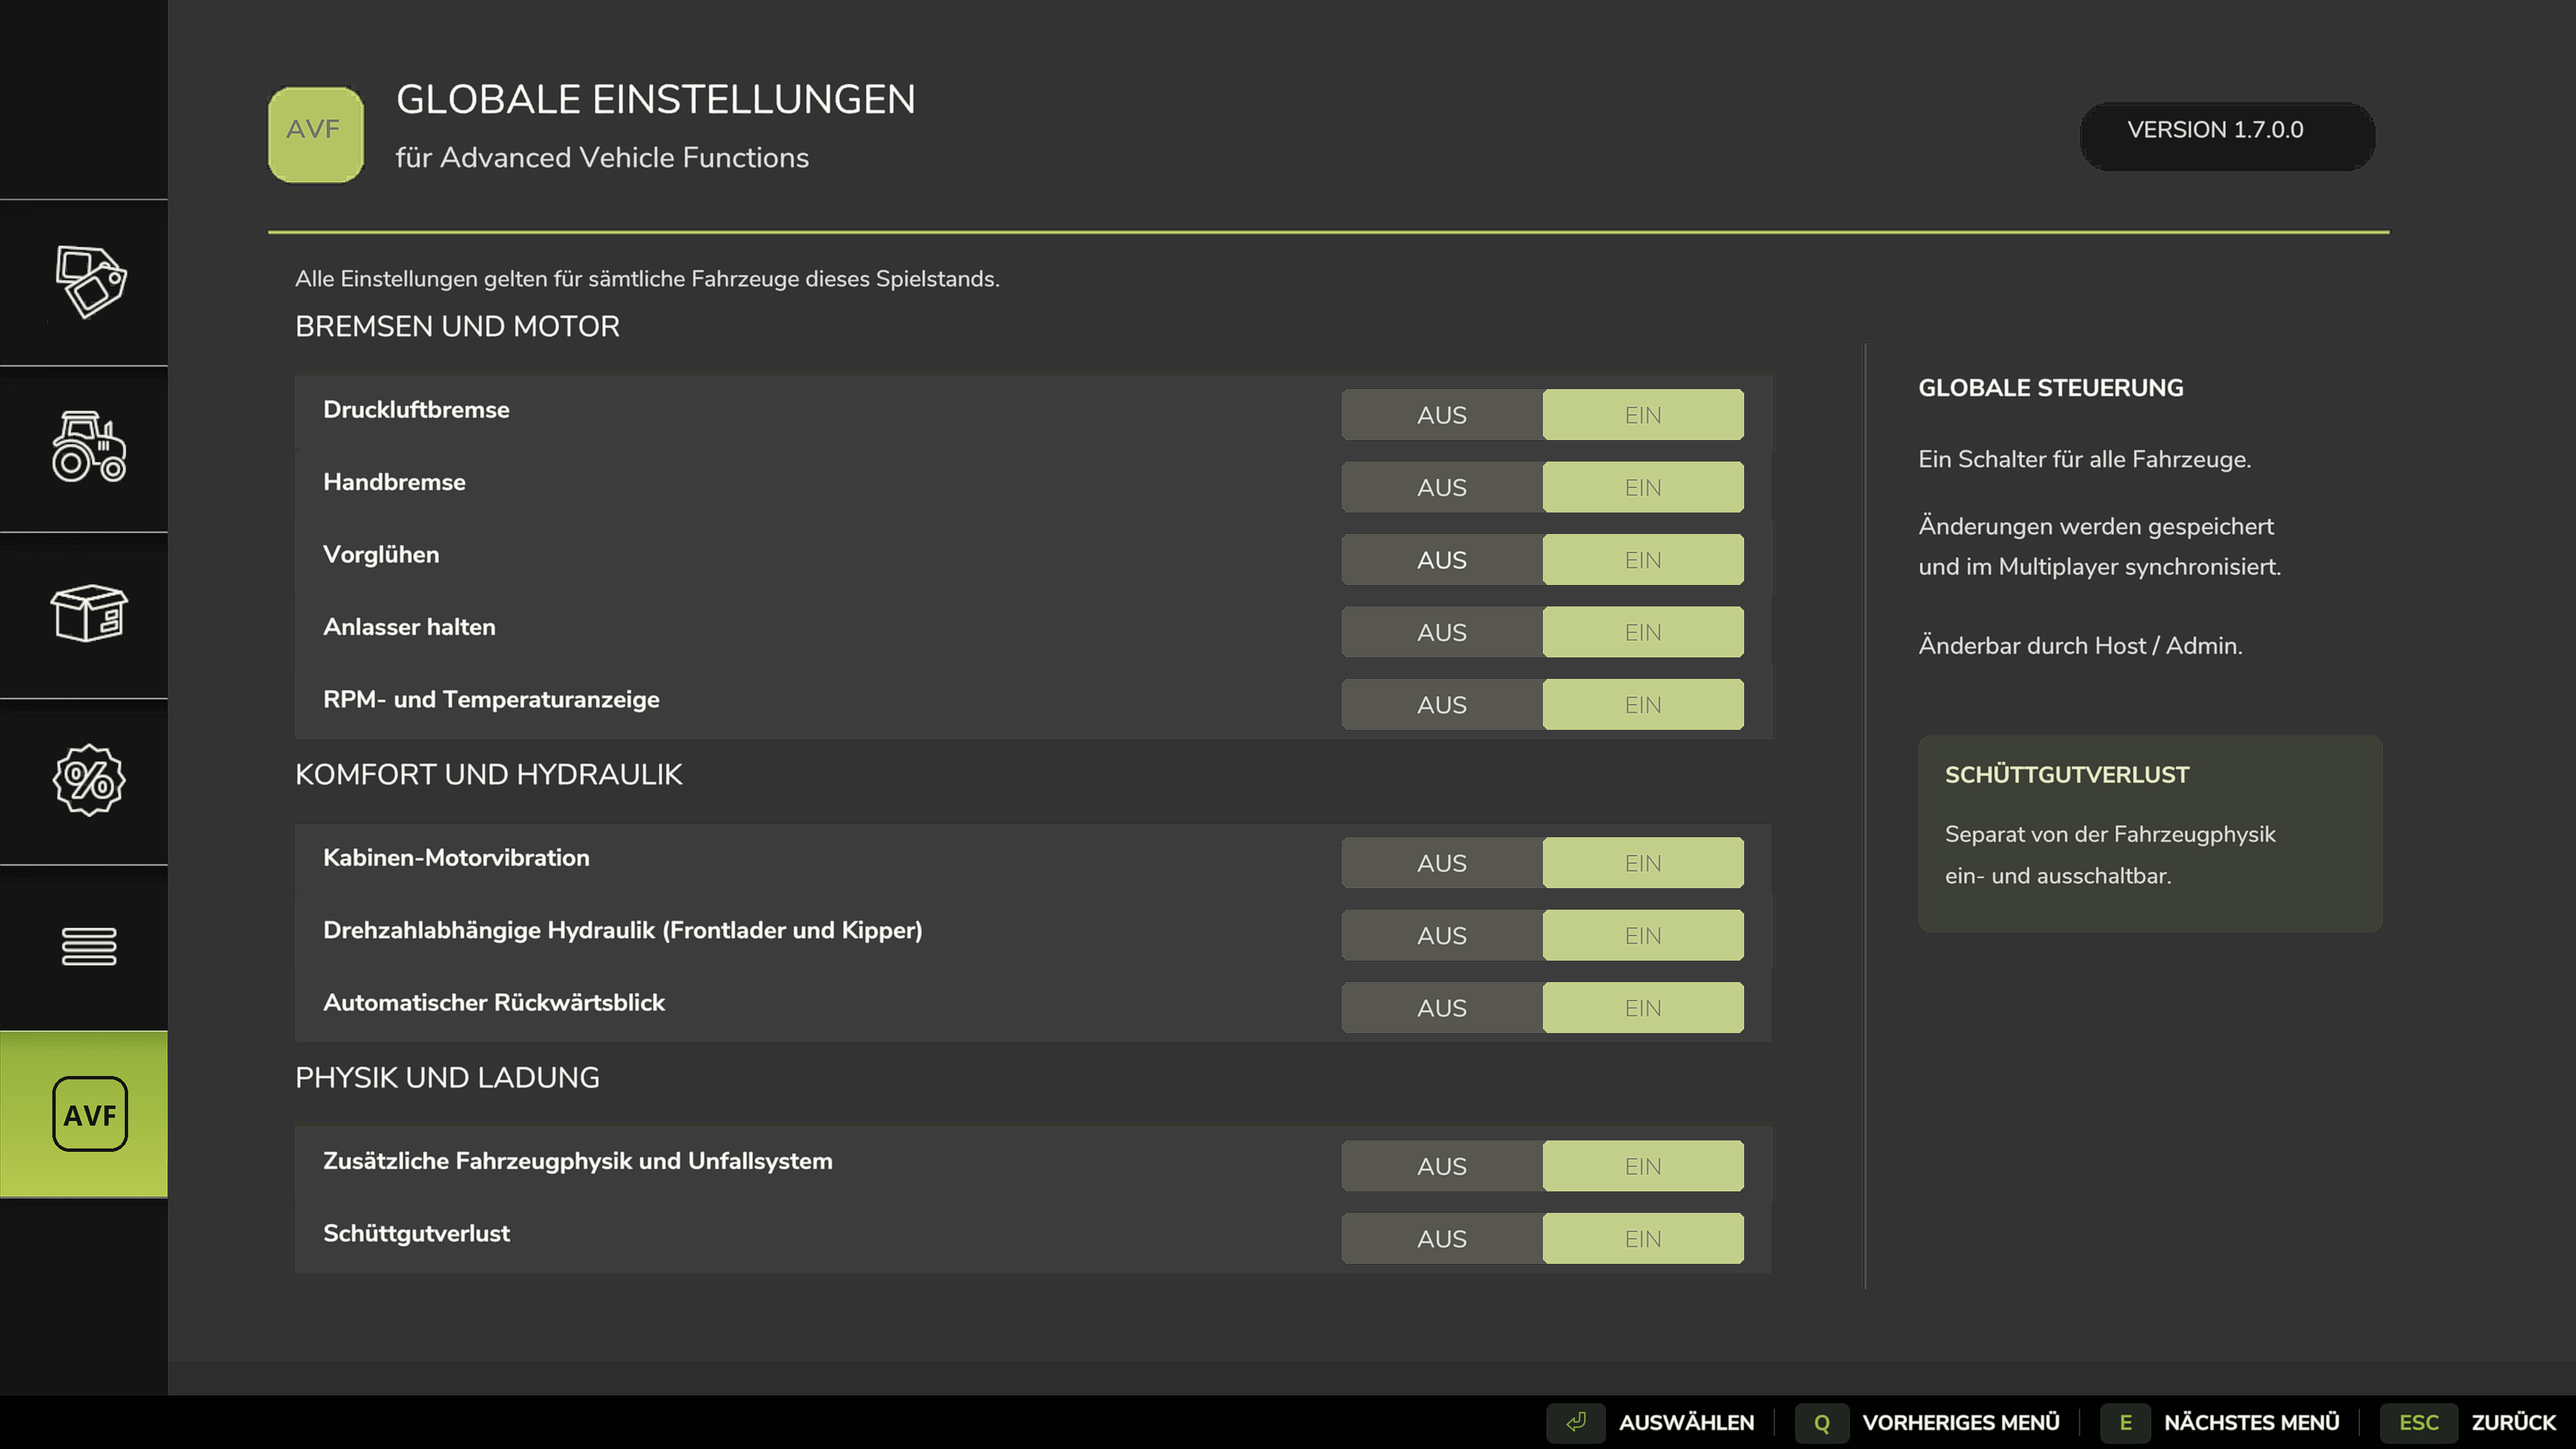Open the tractor vehicles sidebar icon
Viewport: 2576px width, 1449px height.
[x=90, y=448]
